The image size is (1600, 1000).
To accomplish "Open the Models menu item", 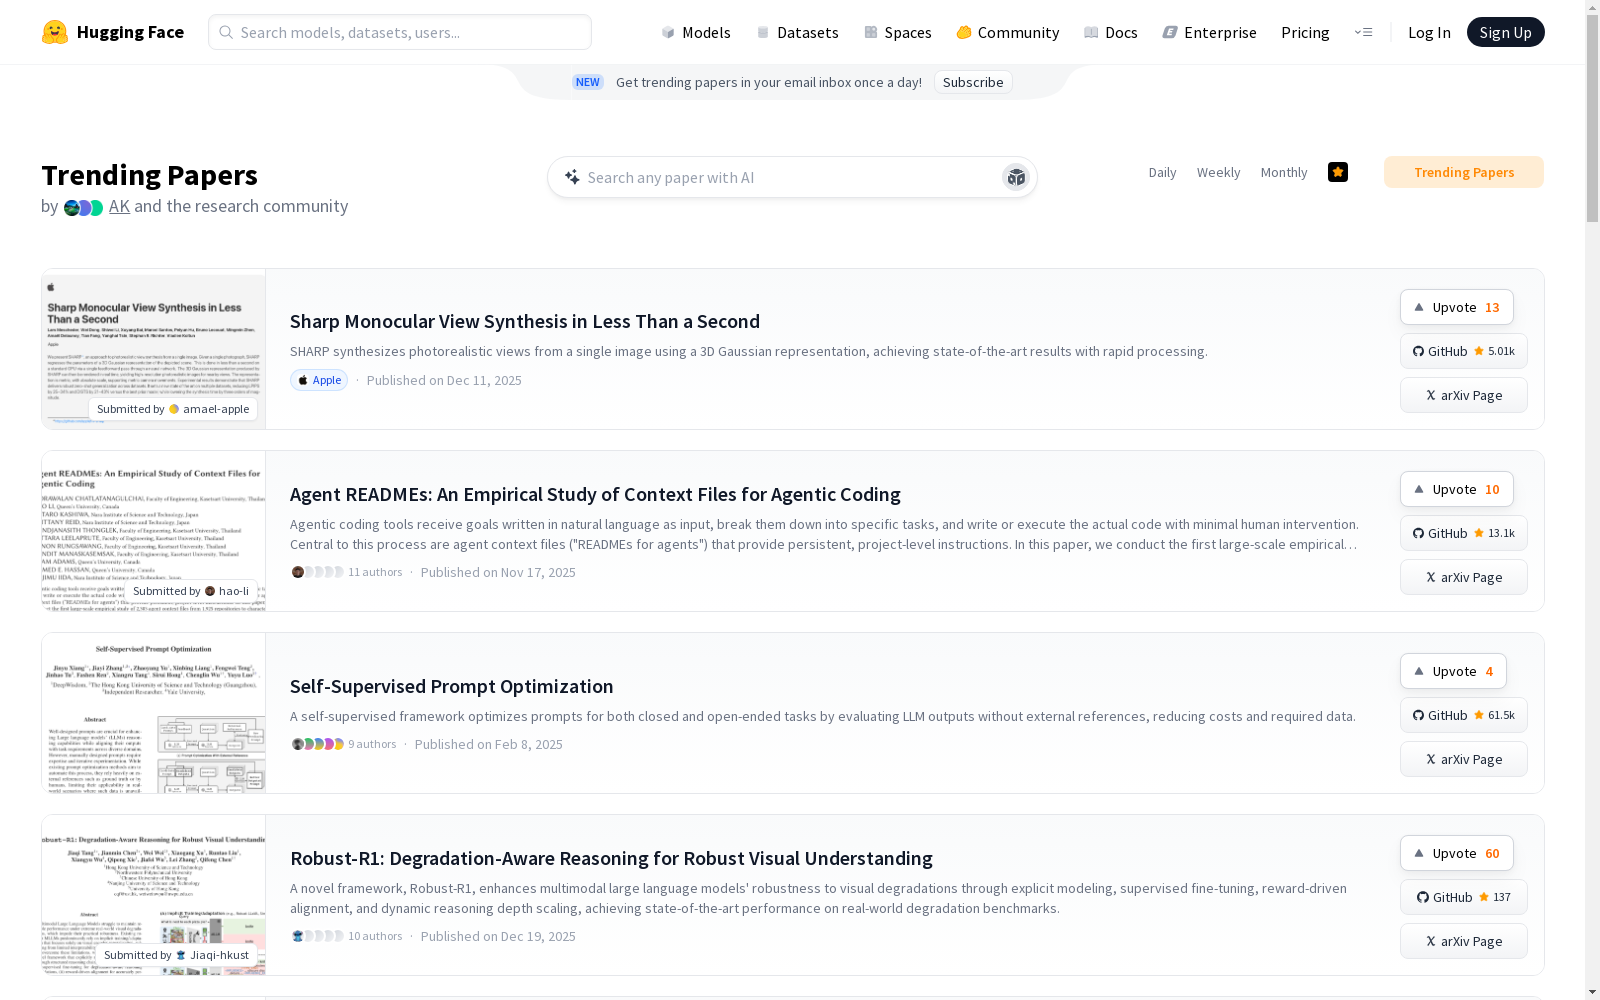I will pos(696,32).
